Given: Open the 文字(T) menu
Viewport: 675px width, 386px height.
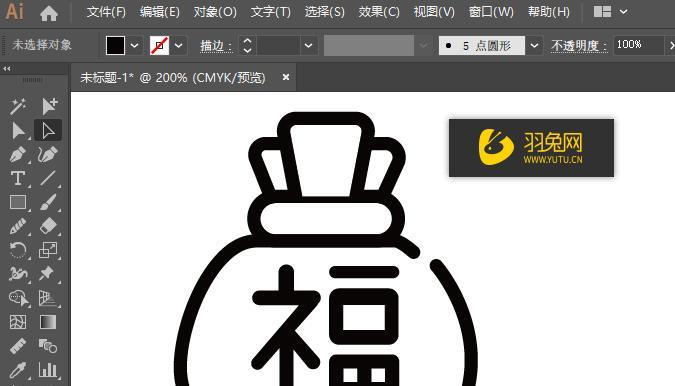Looking at the screenshot, I should (271, 12).
